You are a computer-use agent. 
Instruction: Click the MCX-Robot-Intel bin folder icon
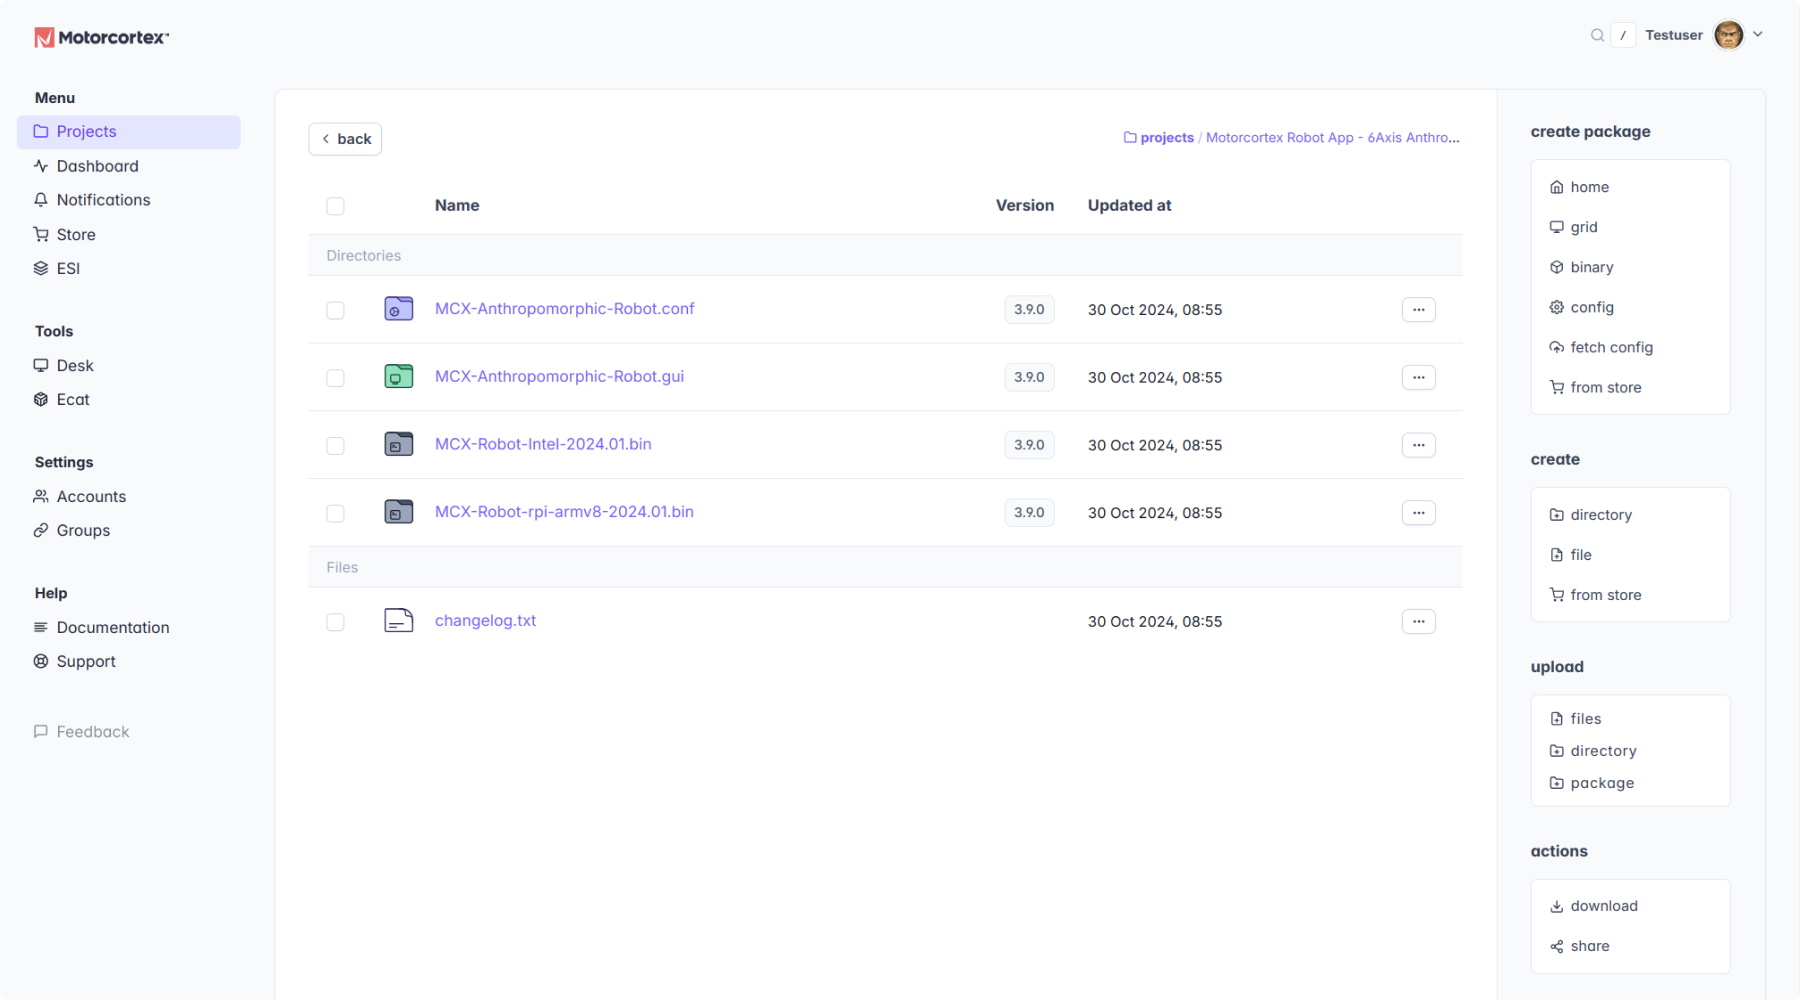point(399,444)
